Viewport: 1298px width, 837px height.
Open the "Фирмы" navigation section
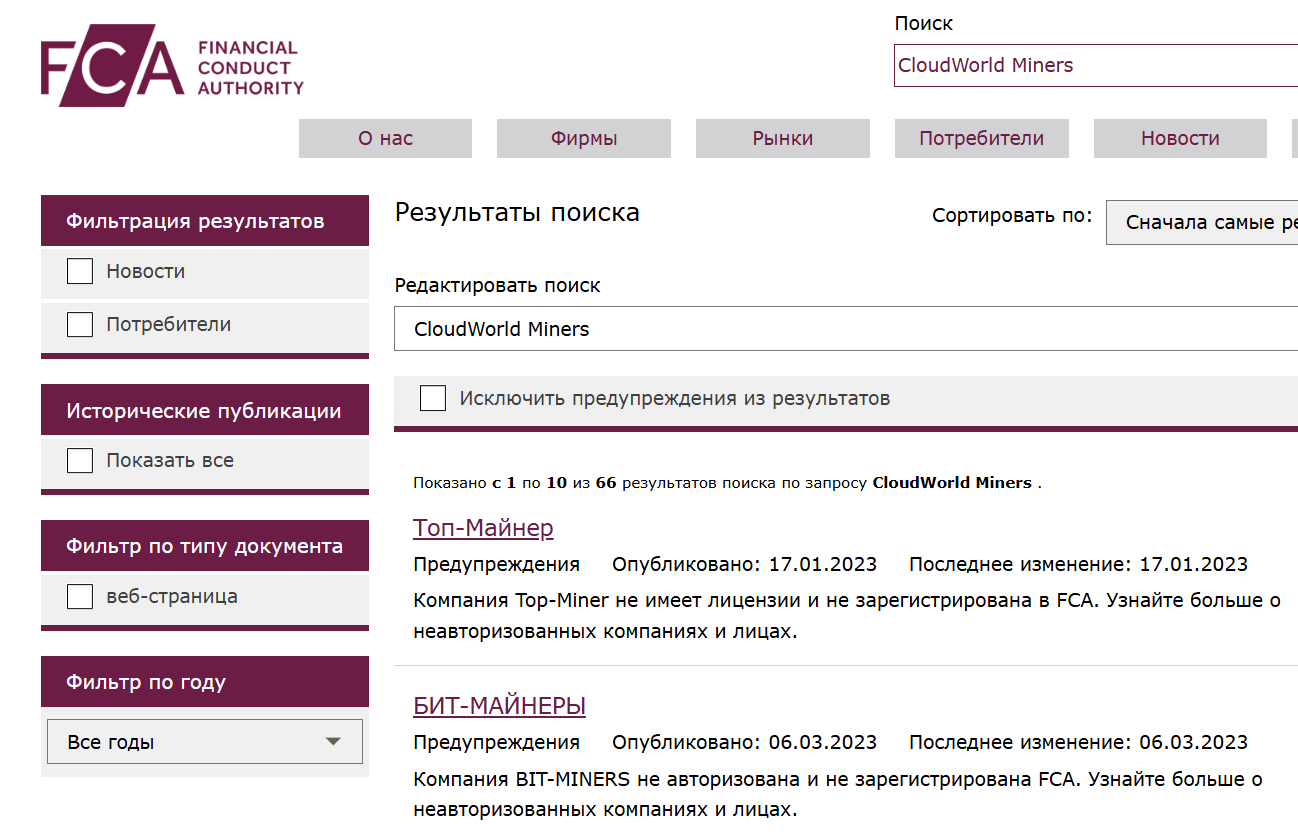(583, 138)
